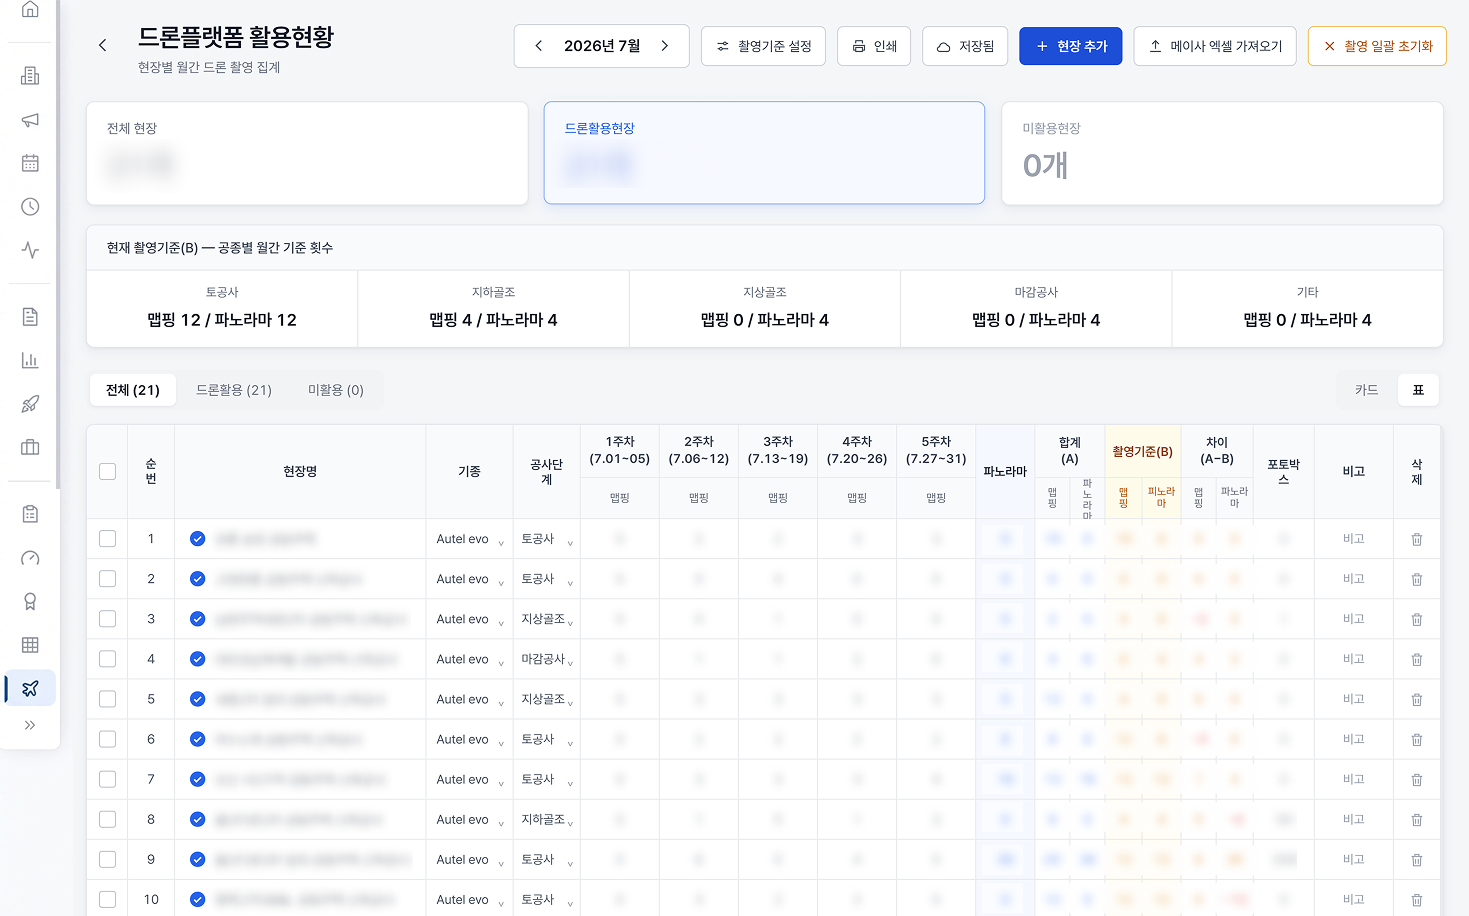This screenshot has width=1469, height=916.
Task: Click the 비고 note field in row 2
Action: (x=1353, y=579)
